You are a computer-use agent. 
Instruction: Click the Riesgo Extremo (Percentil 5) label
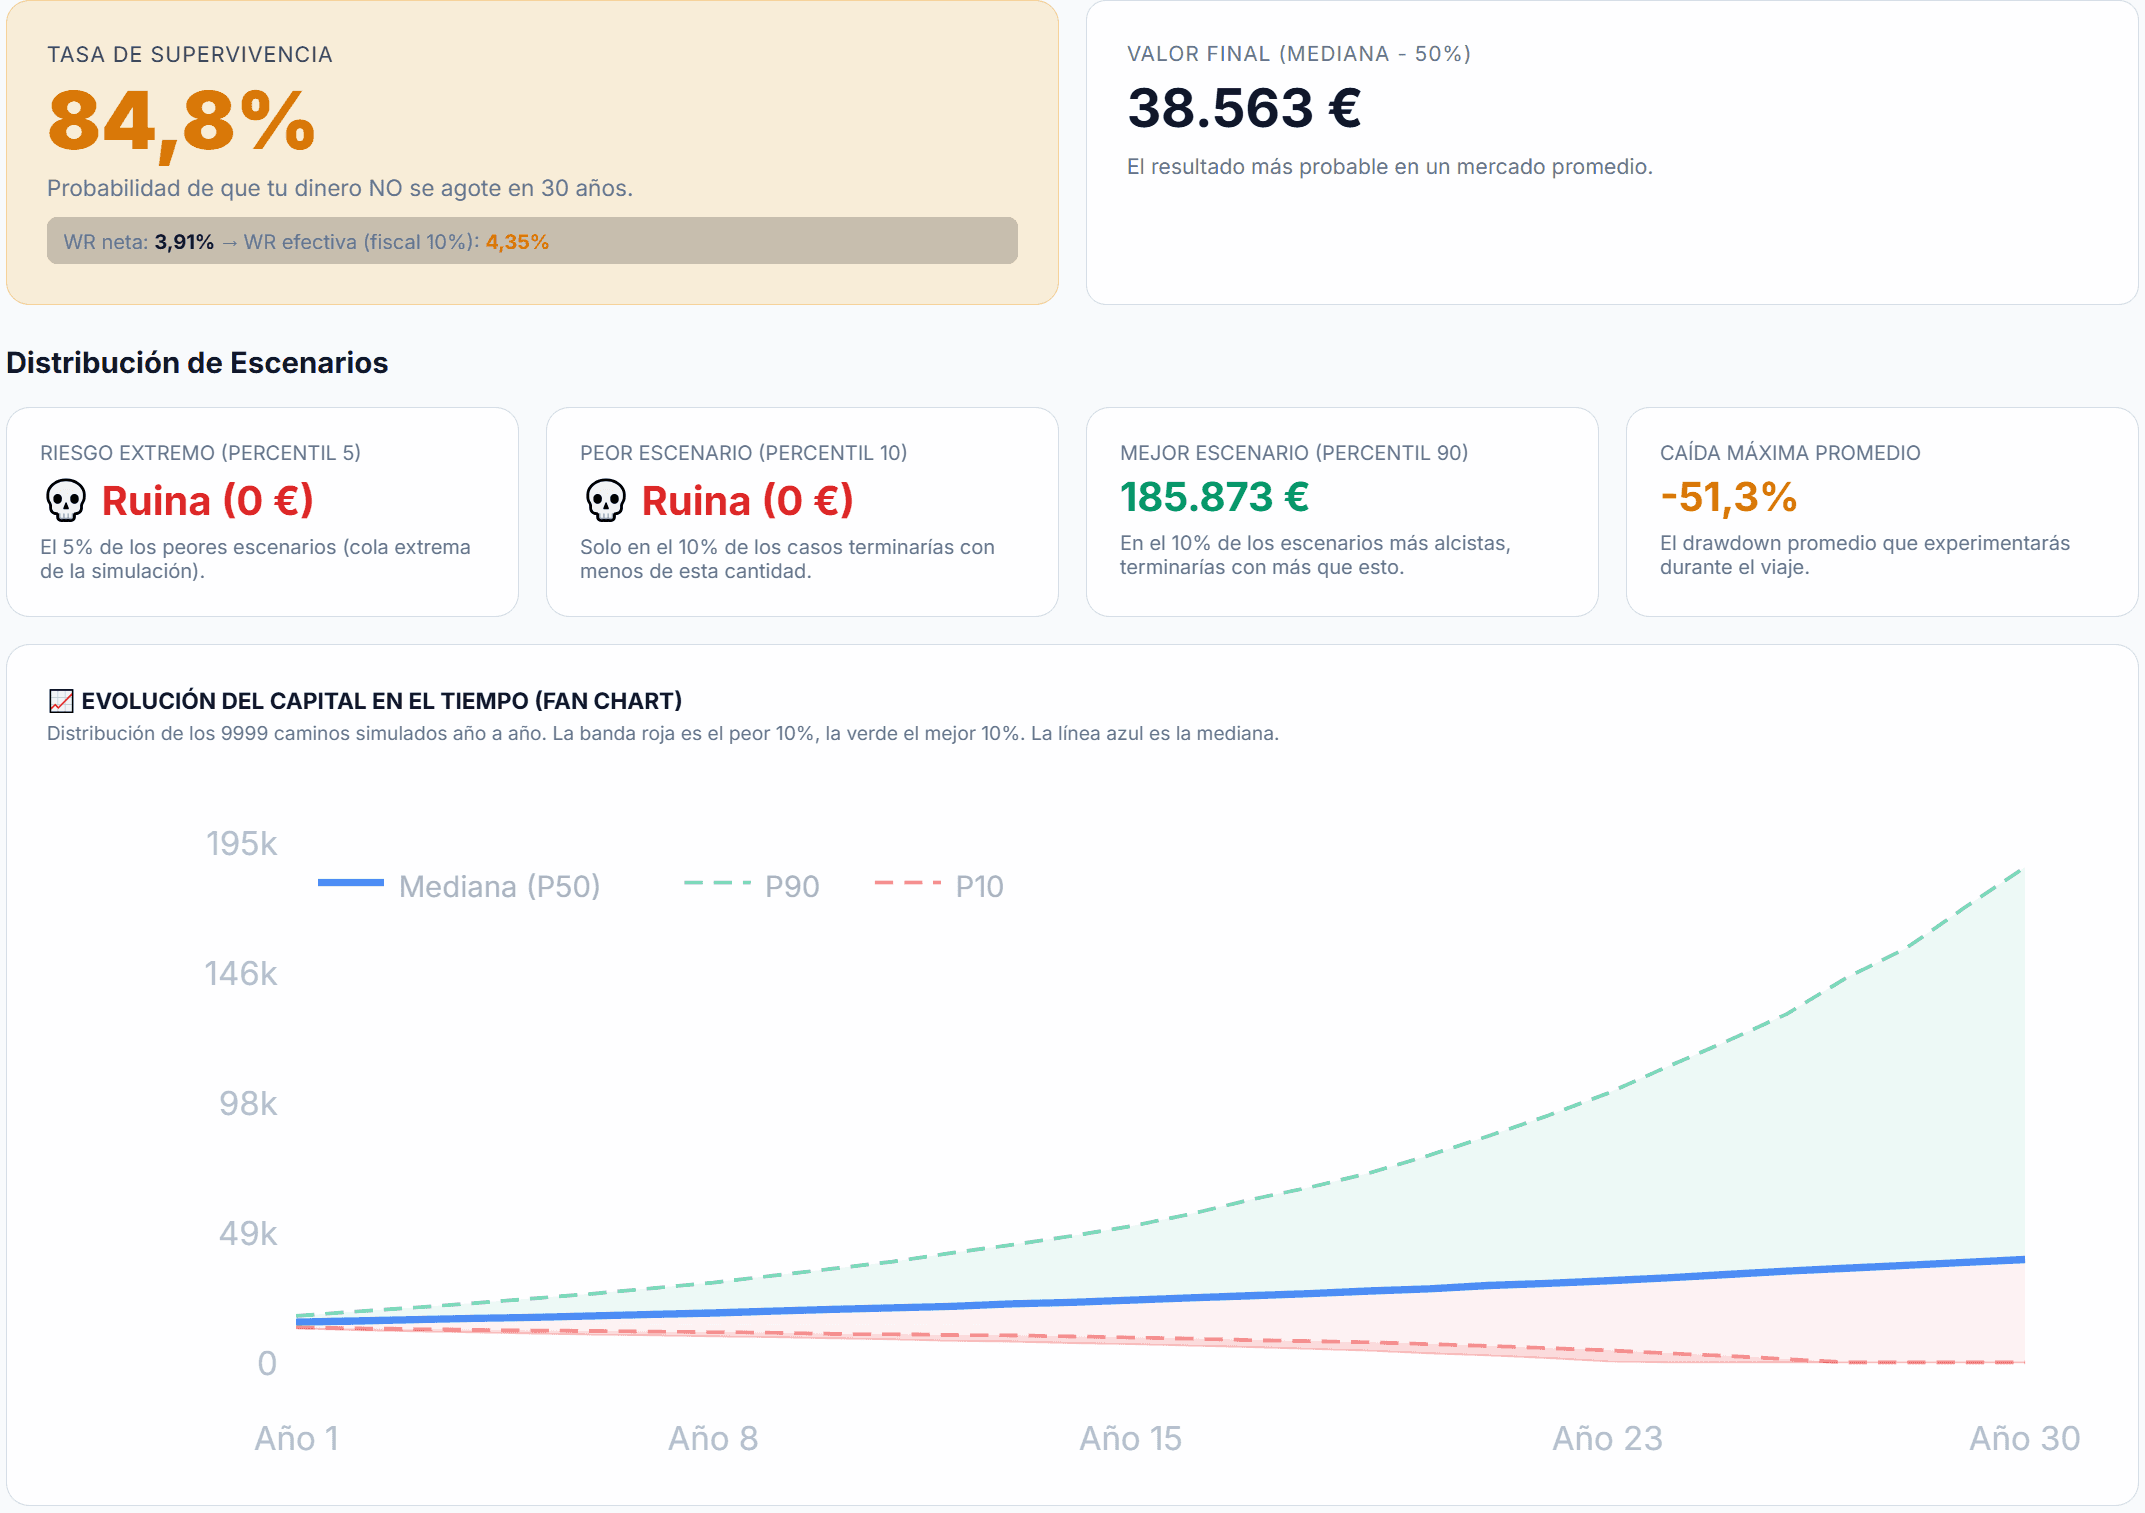tap(200, 453)
